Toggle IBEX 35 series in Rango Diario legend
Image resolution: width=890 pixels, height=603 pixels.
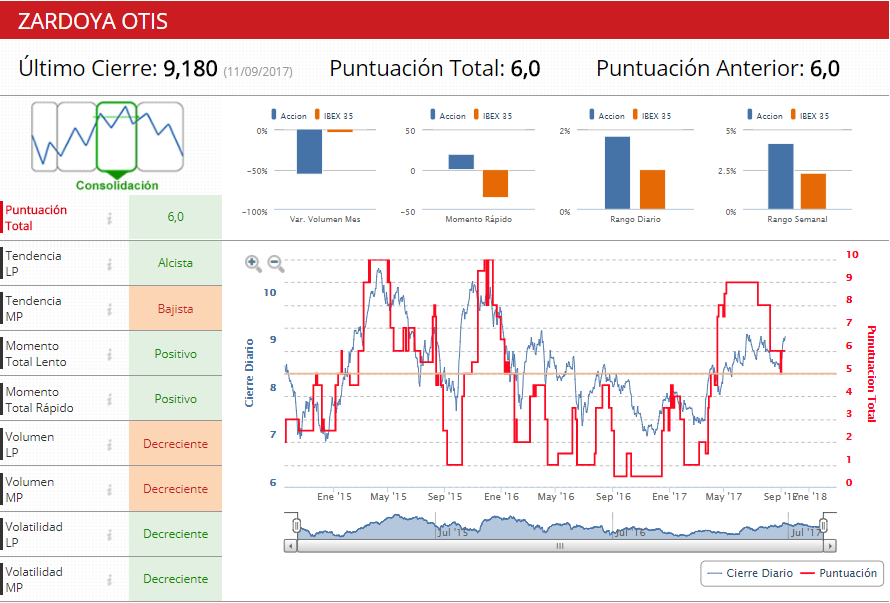[x=652, y=115]
